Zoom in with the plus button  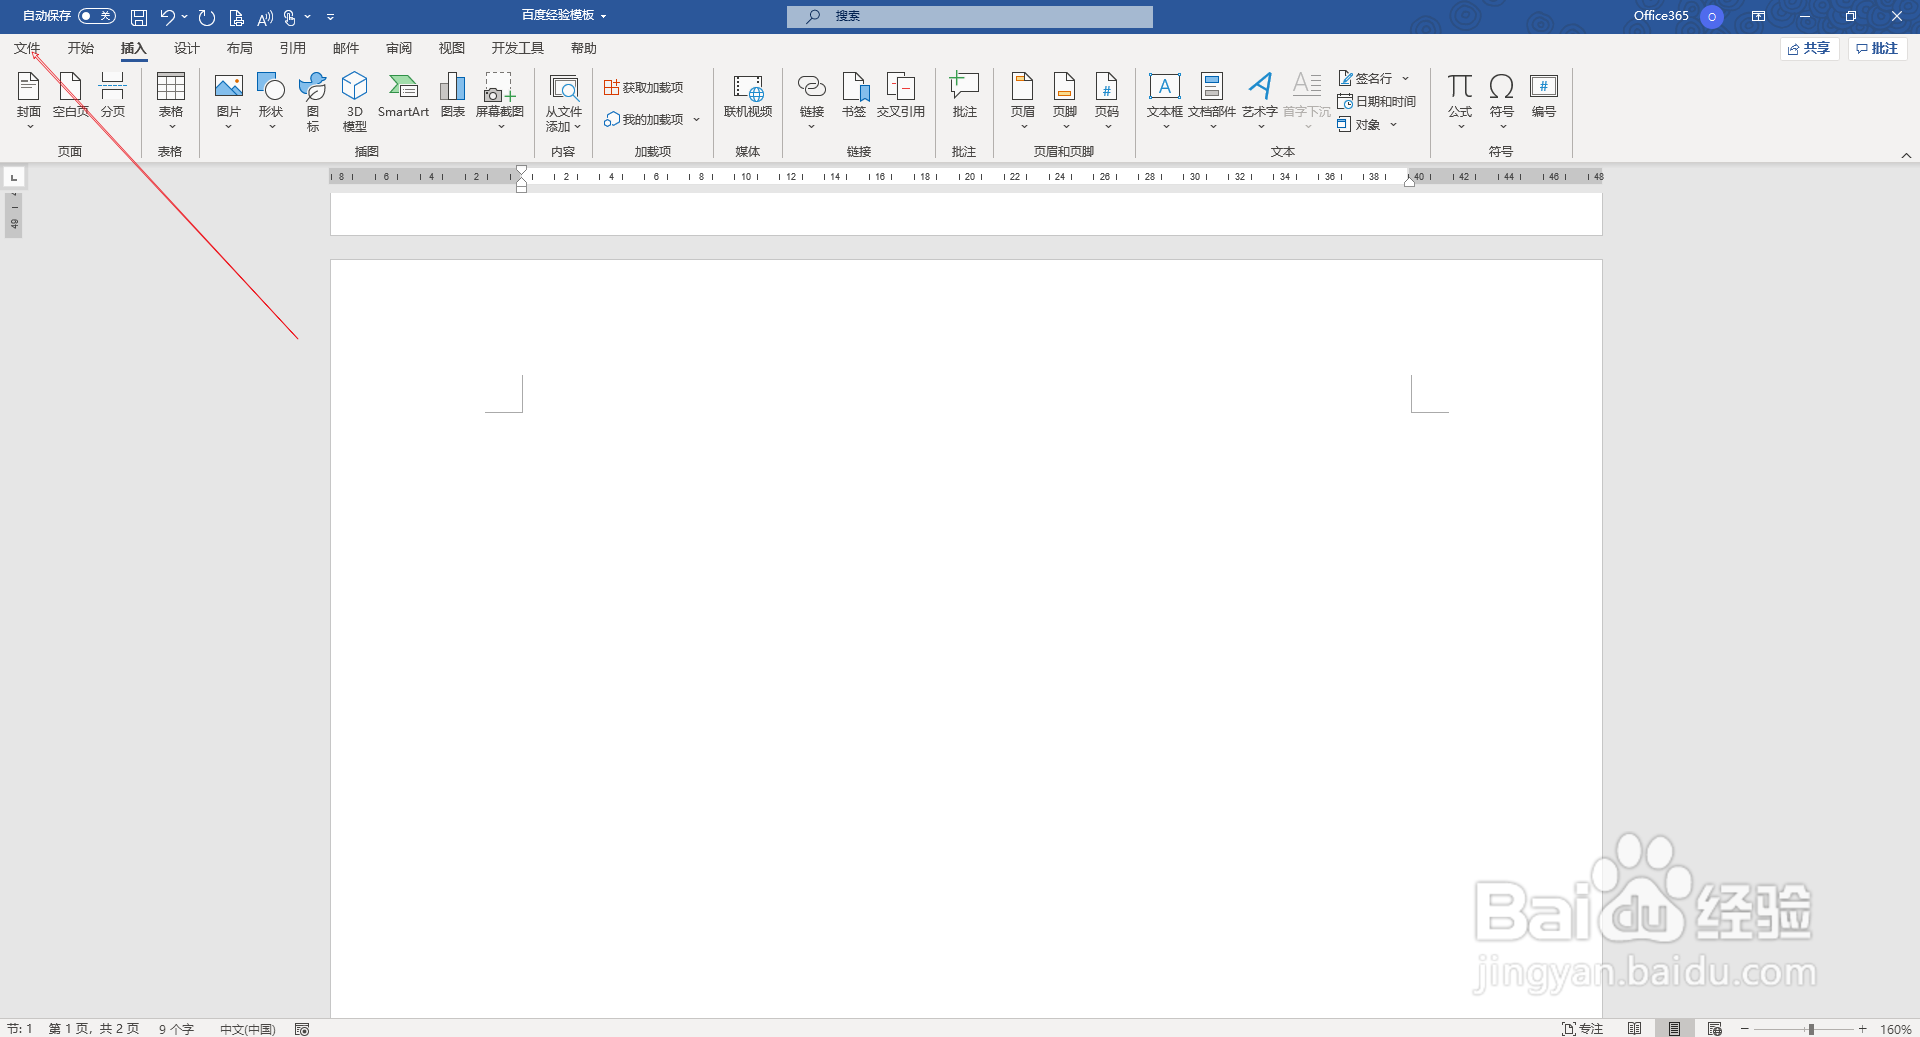click(1863, 1029)
